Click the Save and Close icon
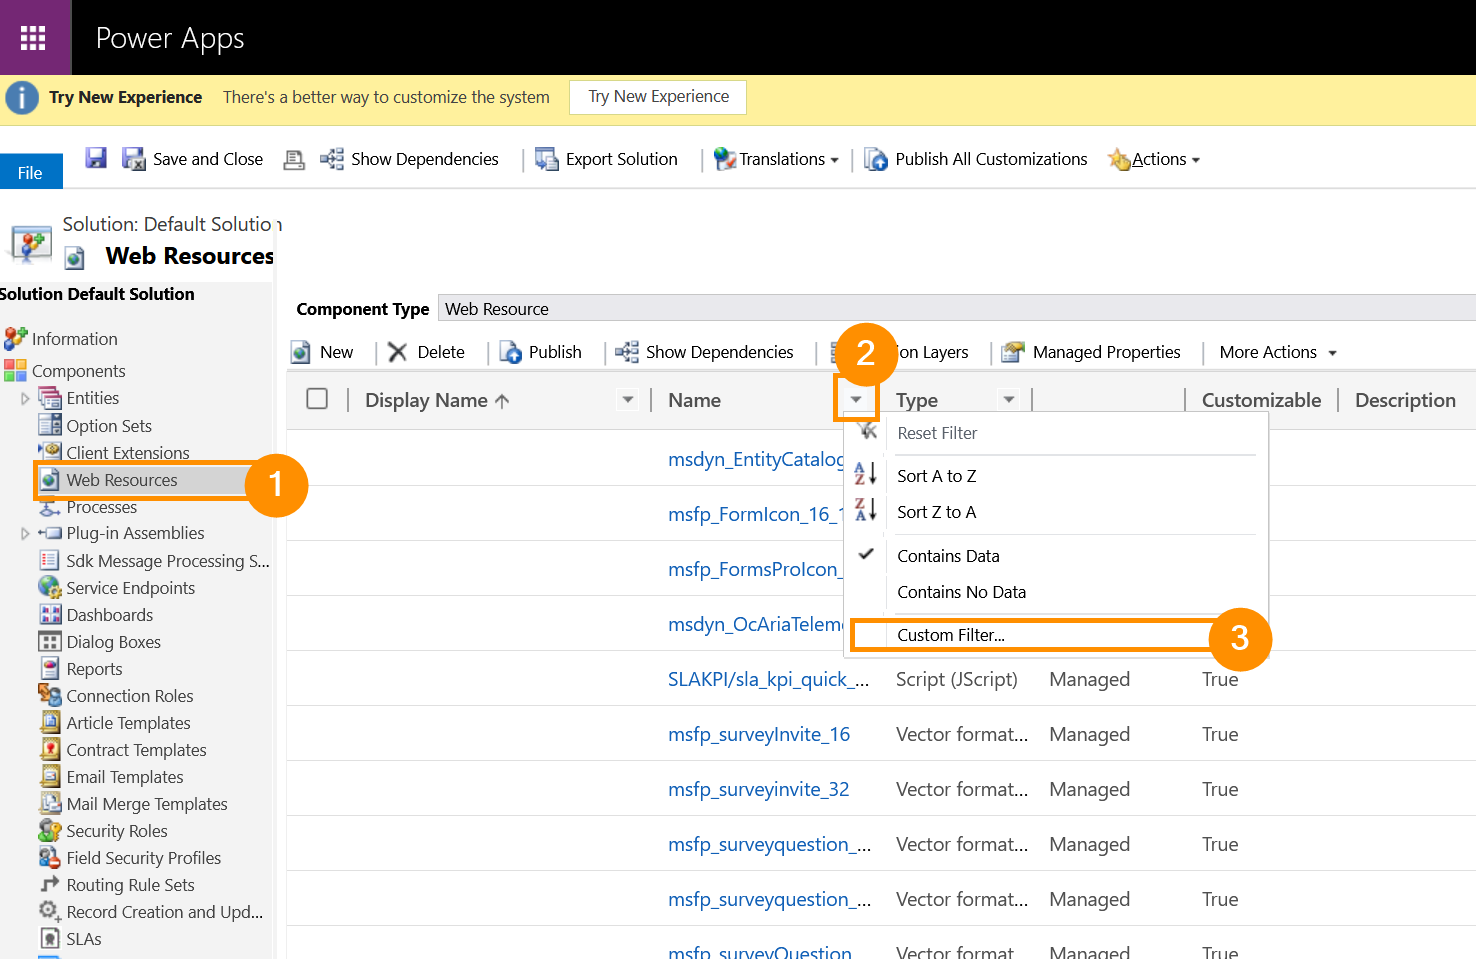The height and width of the screenshot is (959, 1476). click(x=133, y=159)
